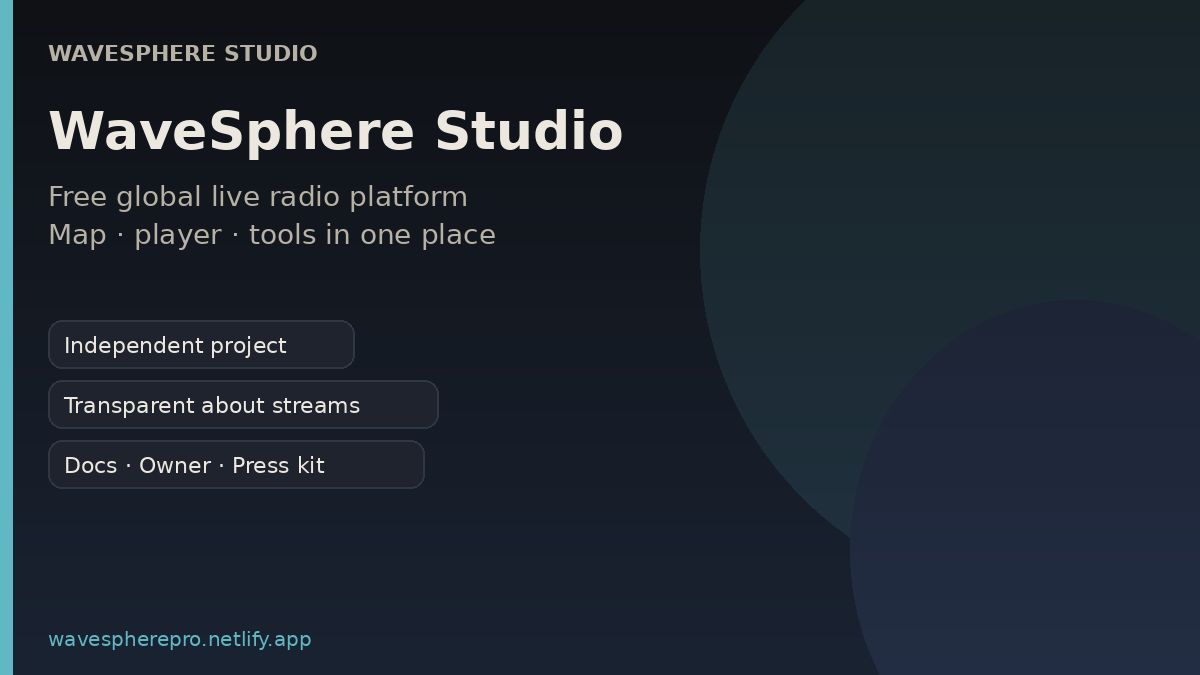Viewport: 1200px width, 675px height.
Task: Click the "Map · player · tools in one place" line
Action: tap(272, 235)
